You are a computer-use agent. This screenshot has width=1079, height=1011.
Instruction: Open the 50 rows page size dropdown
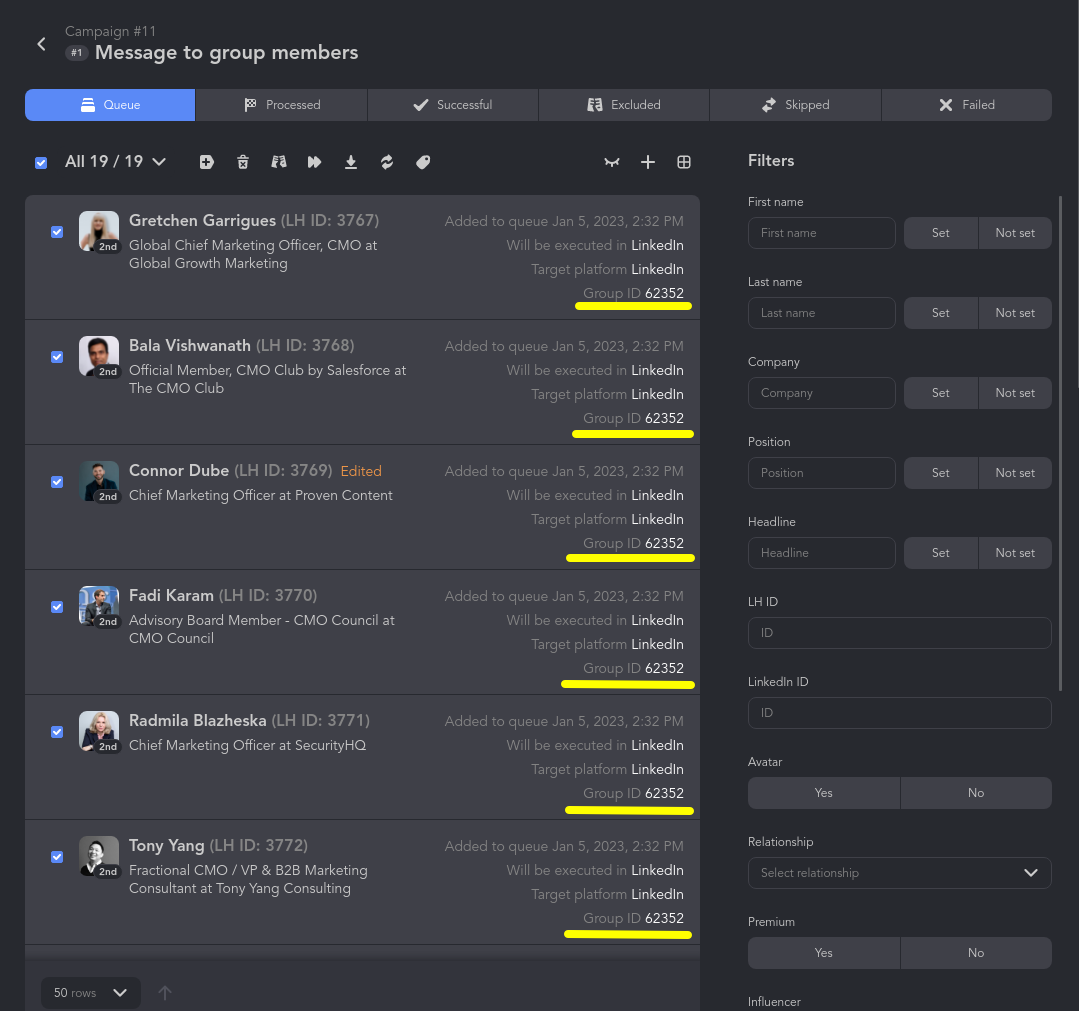click(91, 993)
